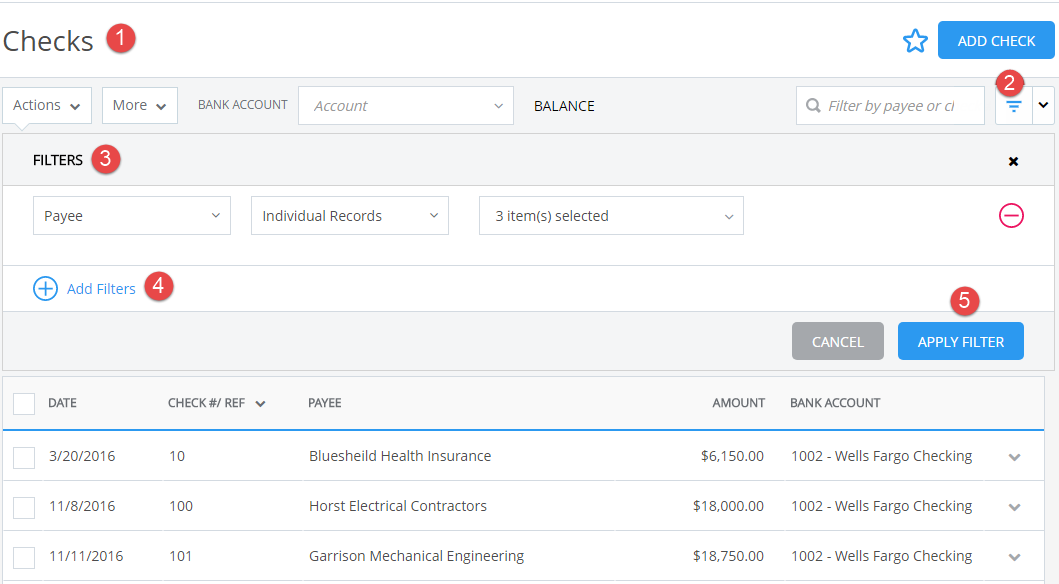Click the filter funnel icon button
The image size is (1059, 584).
(x=1014, y=106)
